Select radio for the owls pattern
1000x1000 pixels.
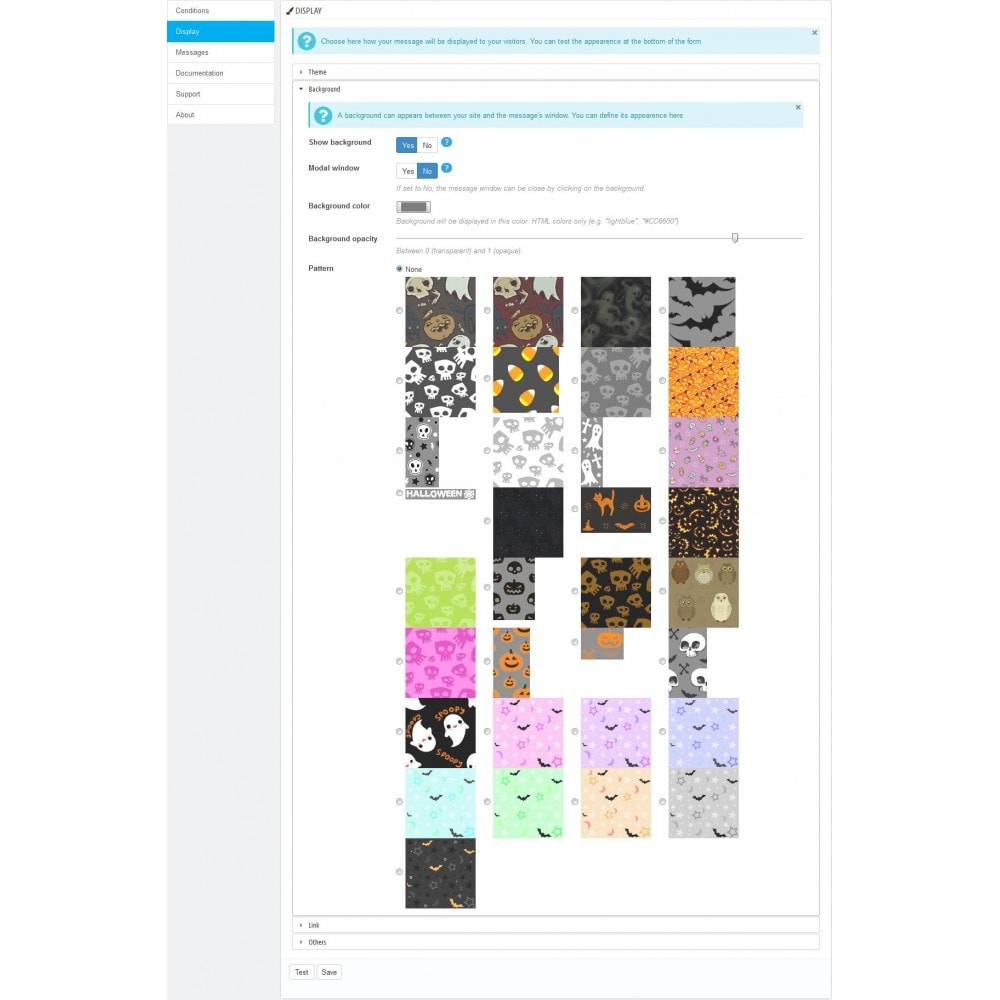pyautogui.click(x=663, y=591)
